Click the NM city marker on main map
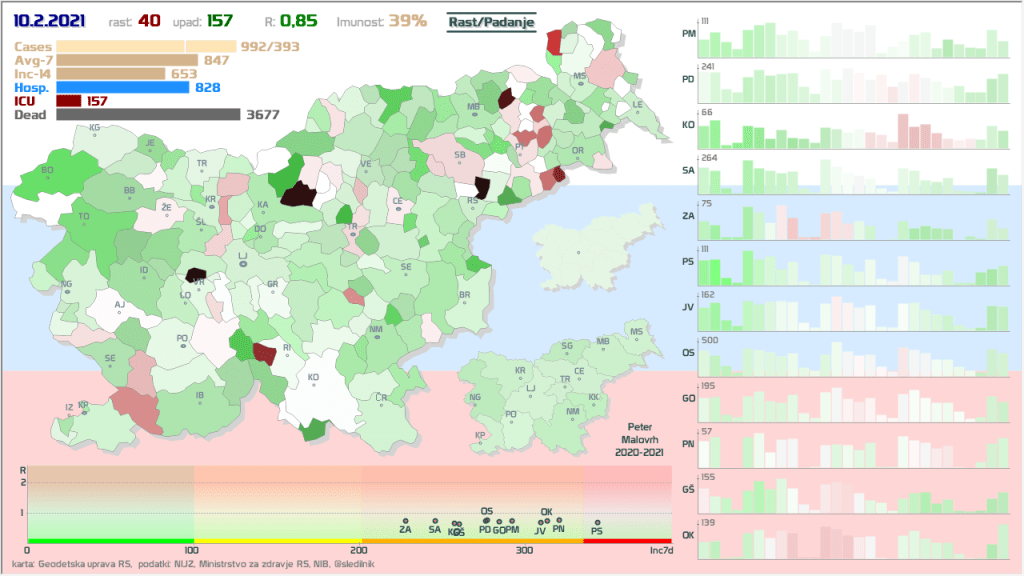 [x=376, y=337]
